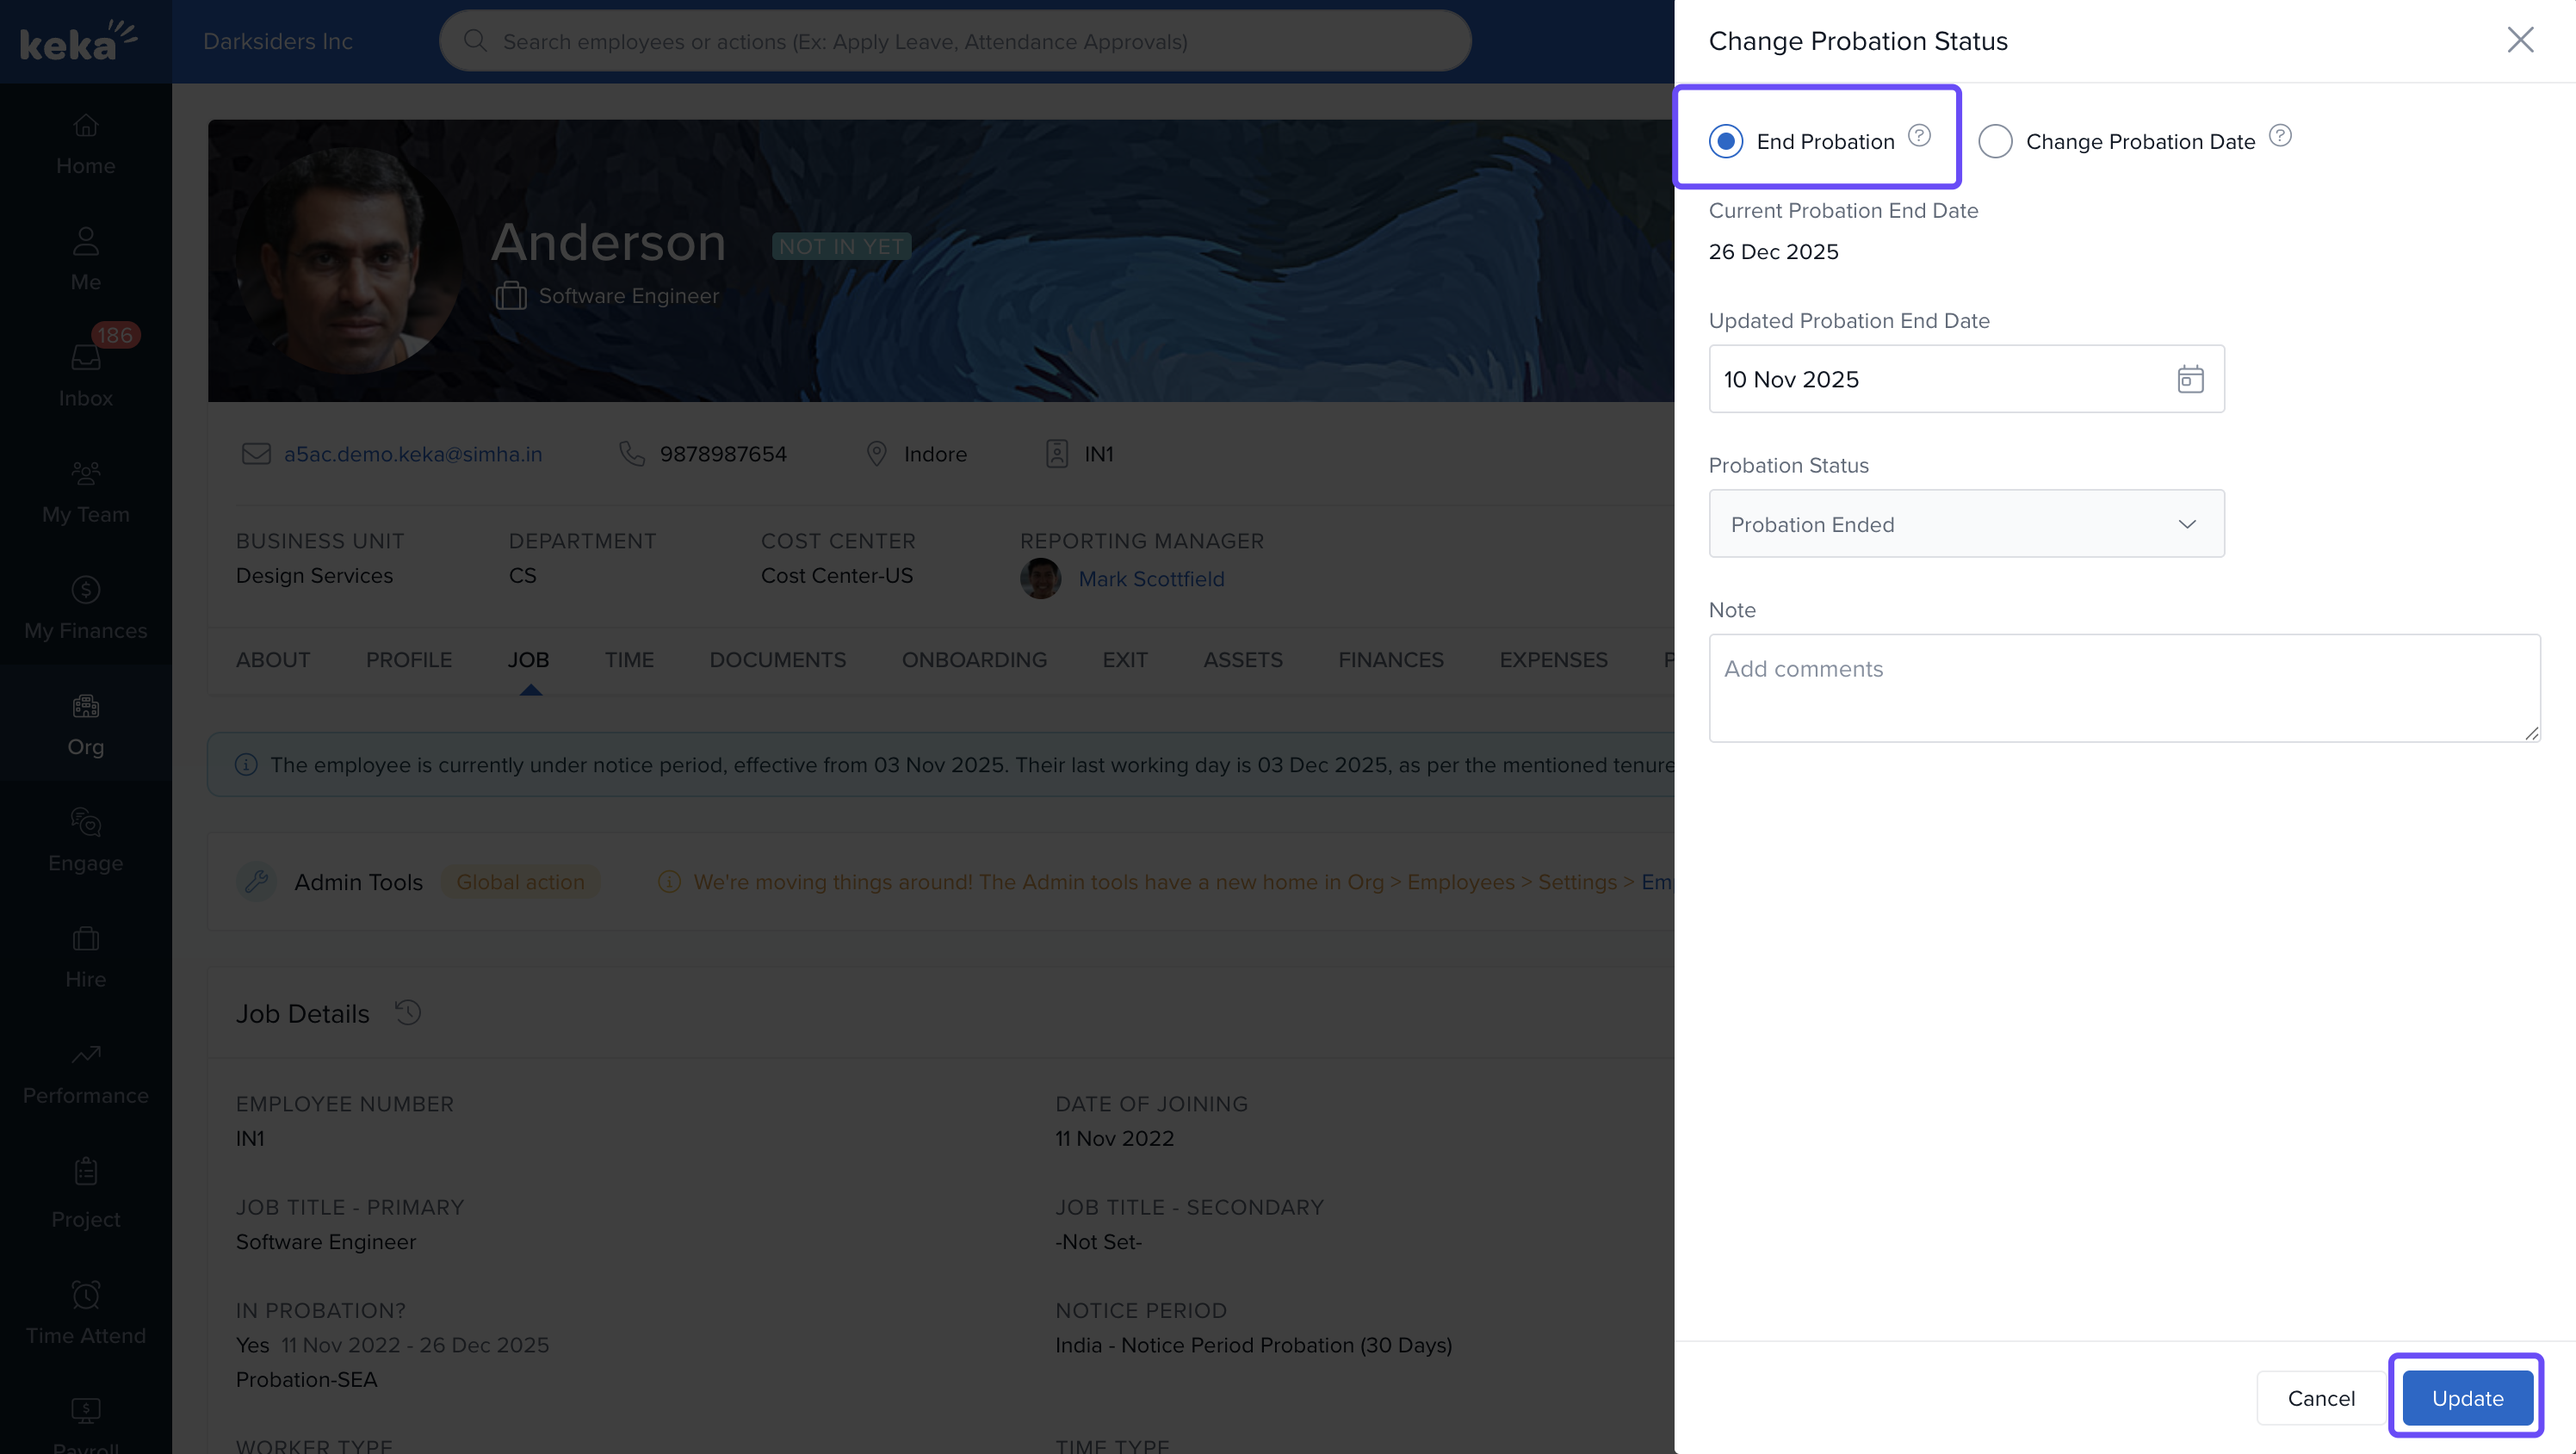Go to Home in the sidebar
Image resolution: width=2576 pixels, height=1454 pixels.
click(x=86, y=144)
